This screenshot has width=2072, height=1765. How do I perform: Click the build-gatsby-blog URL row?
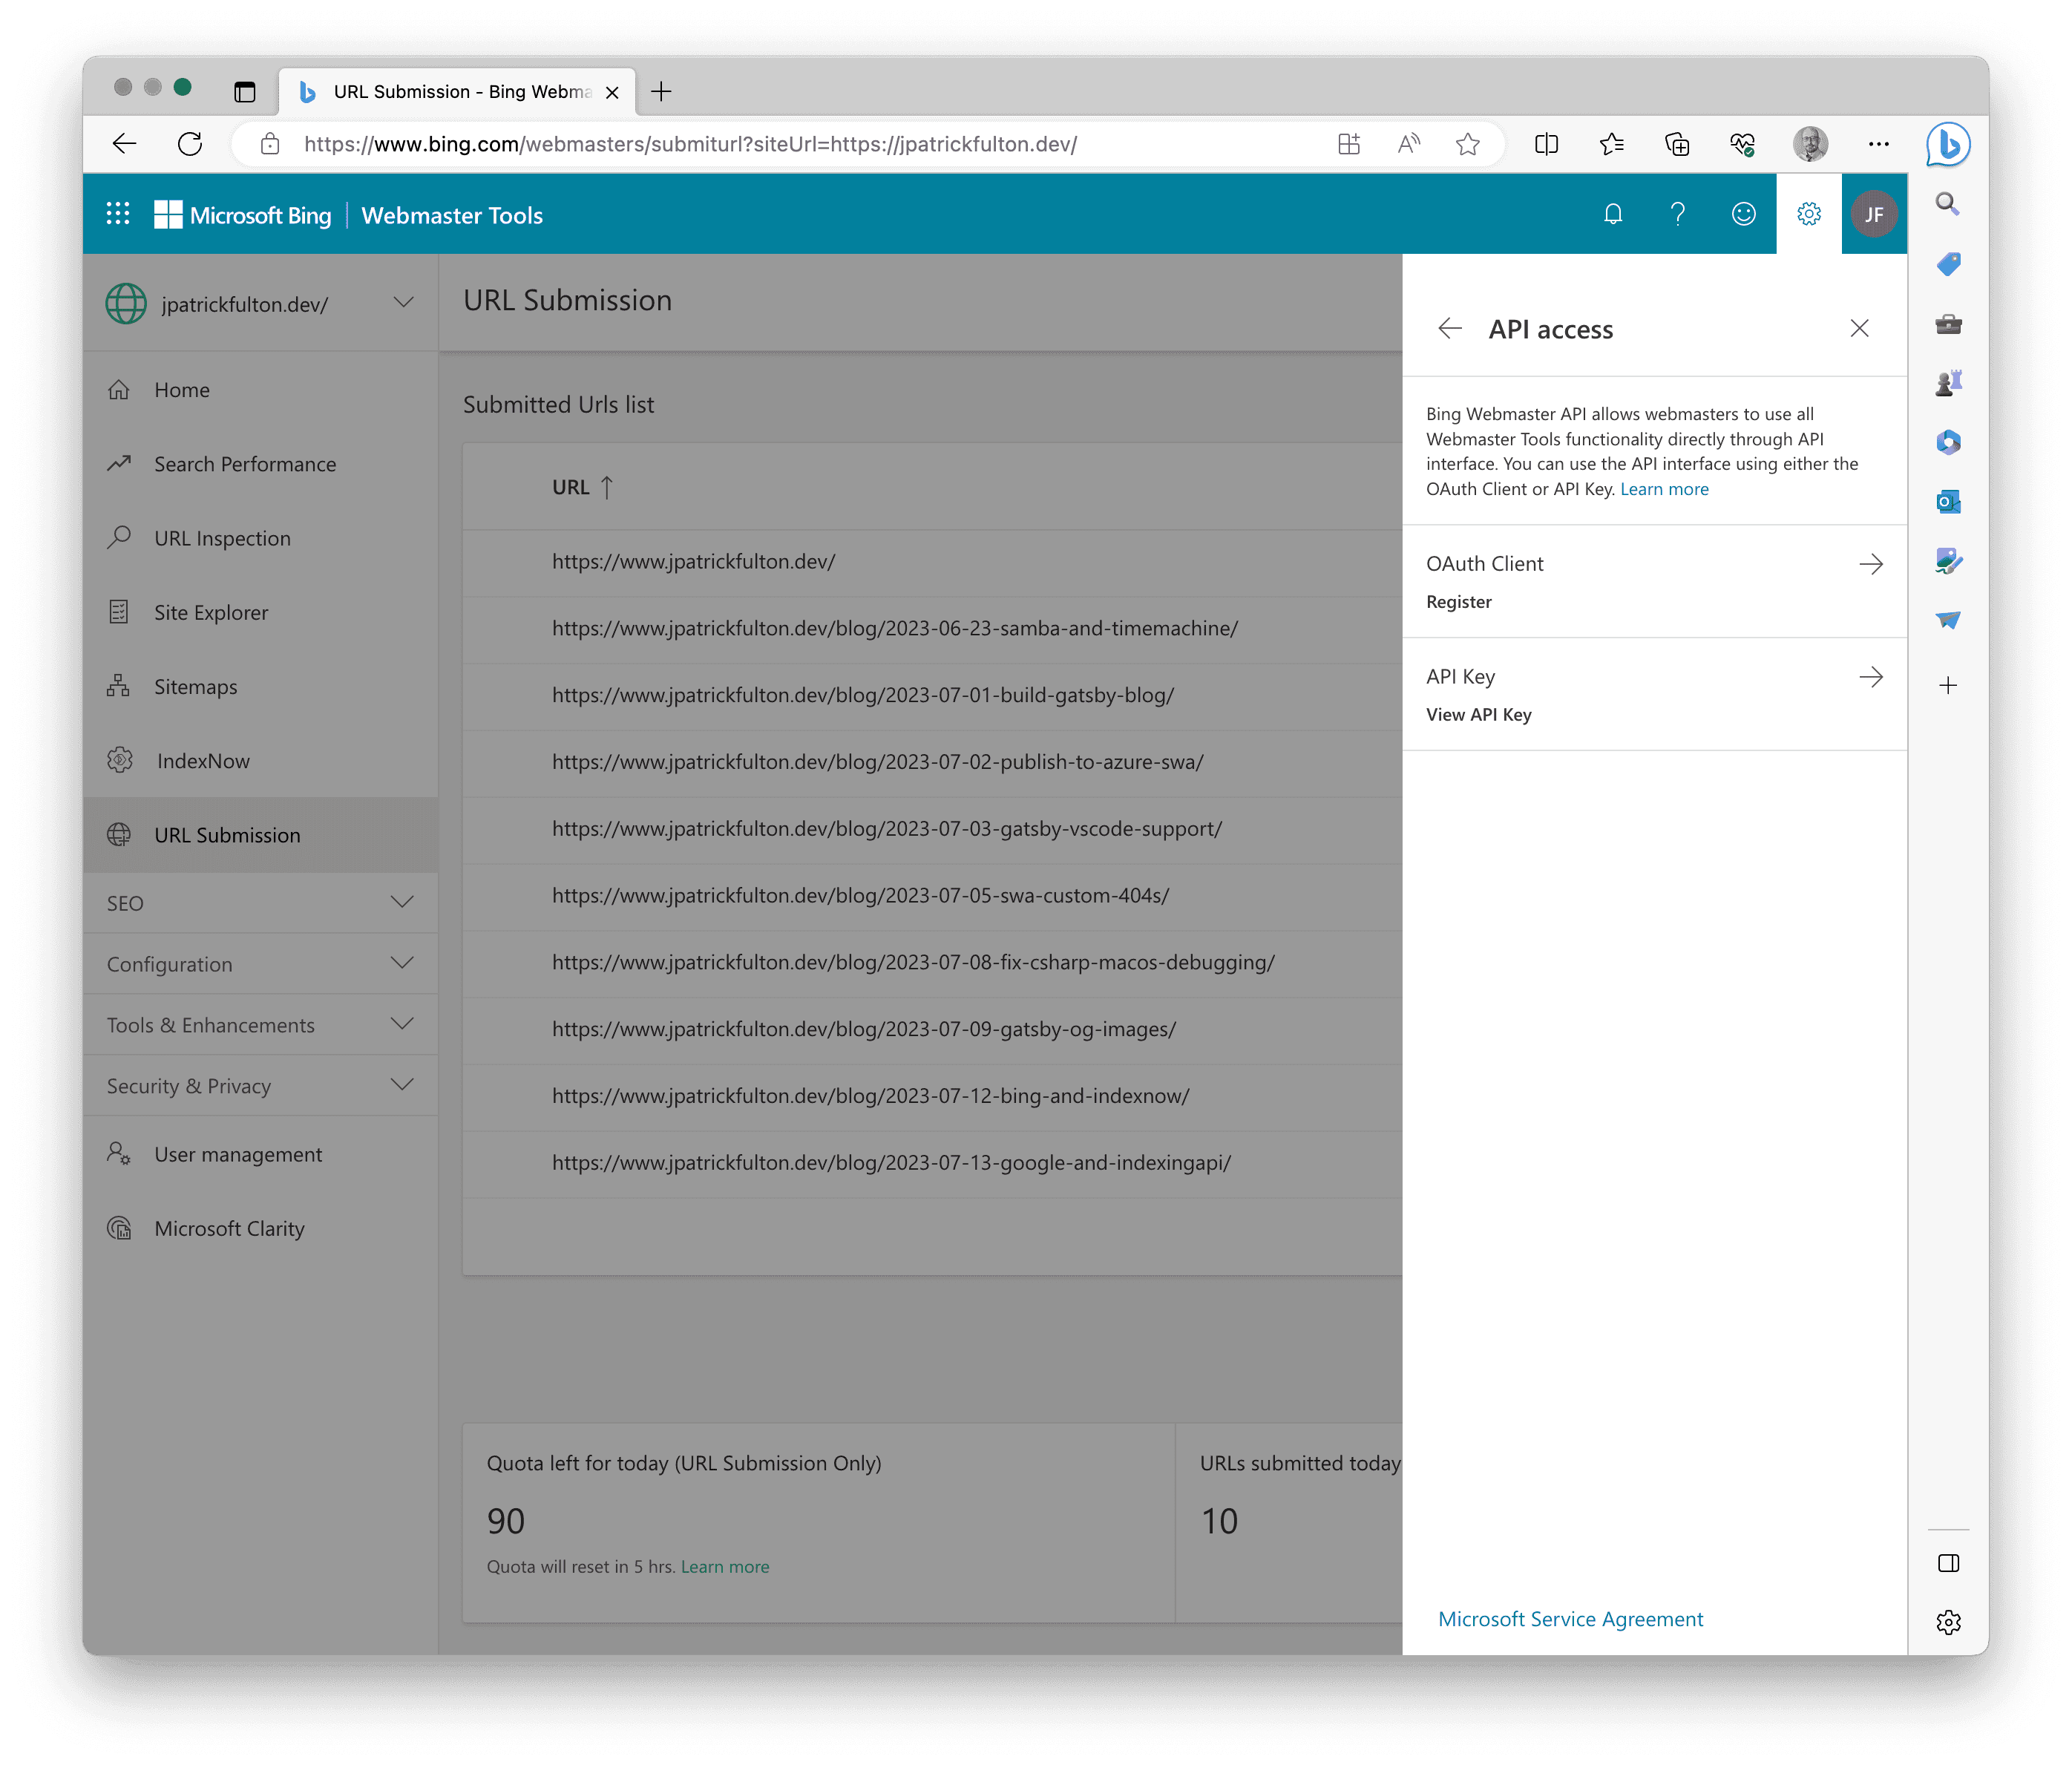pos(932,695)
